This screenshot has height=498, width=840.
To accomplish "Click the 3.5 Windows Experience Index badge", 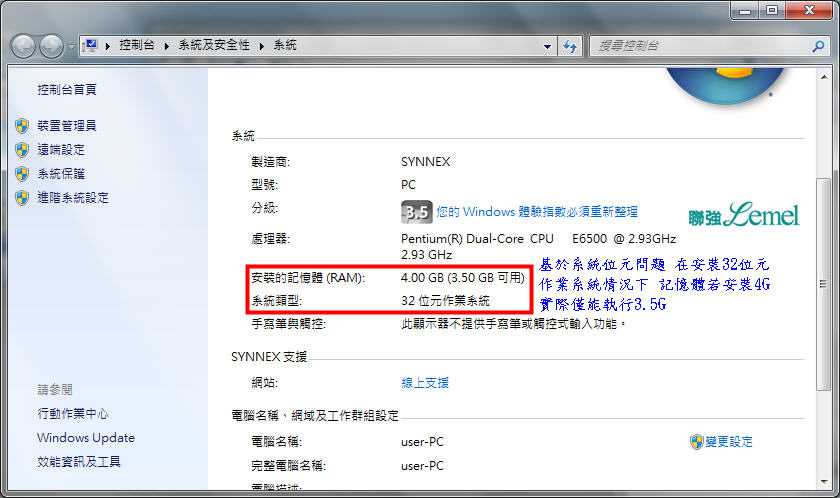I will [417, 212].
